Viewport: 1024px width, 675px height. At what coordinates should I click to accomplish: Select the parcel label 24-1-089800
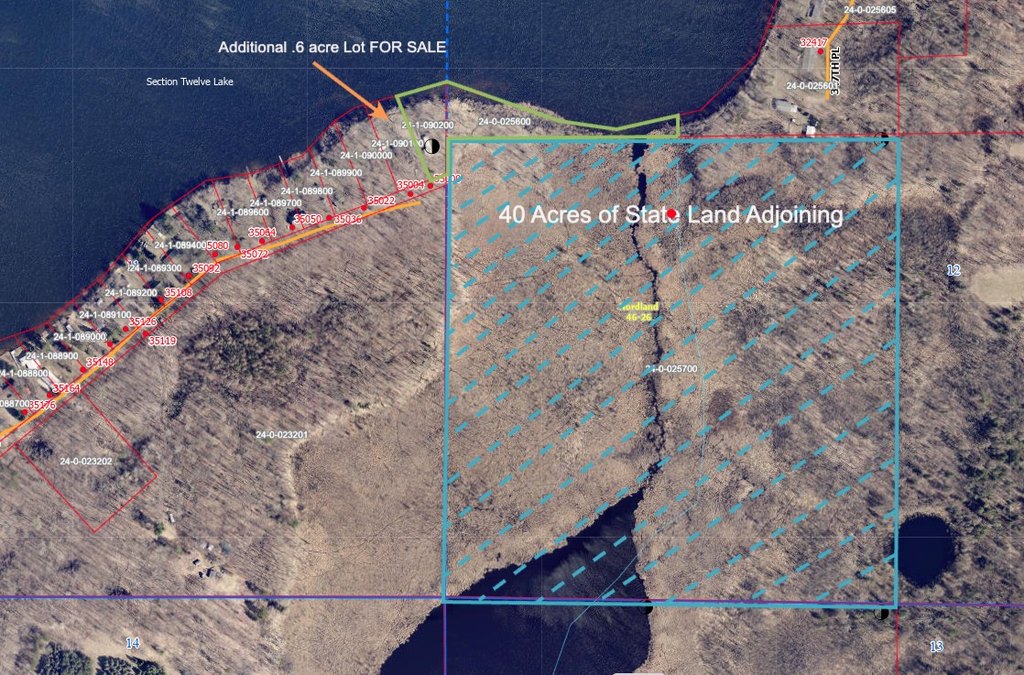(x=307, y=191)
